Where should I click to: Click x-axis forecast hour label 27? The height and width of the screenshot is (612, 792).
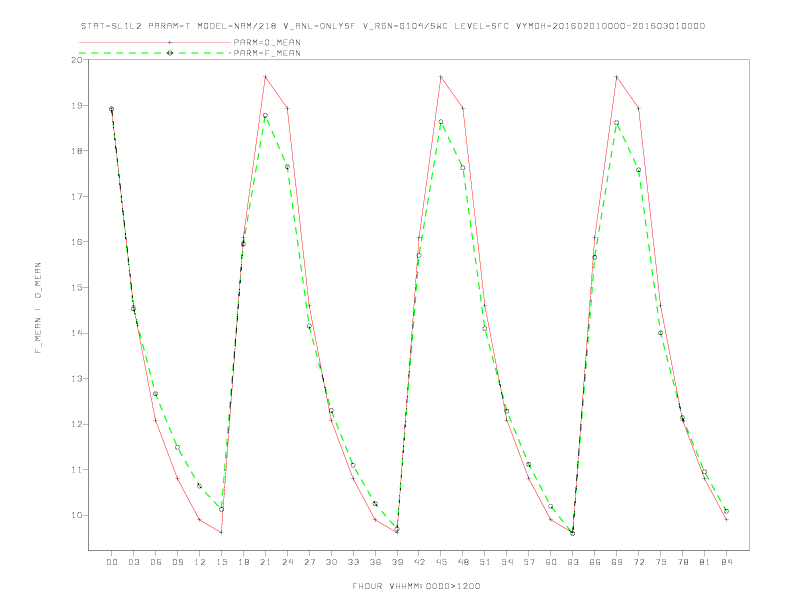tap(309, 562)
